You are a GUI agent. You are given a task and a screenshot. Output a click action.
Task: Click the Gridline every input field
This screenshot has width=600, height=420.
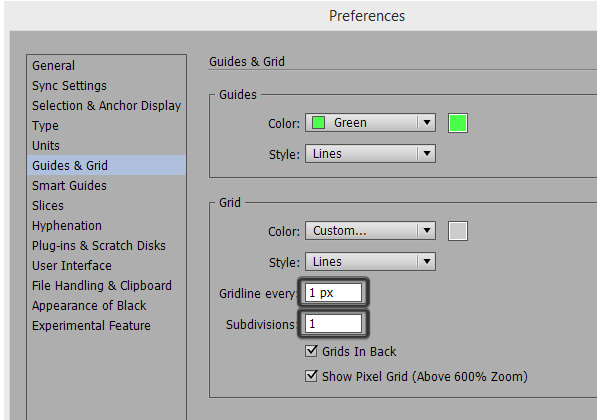coord(333,293)
